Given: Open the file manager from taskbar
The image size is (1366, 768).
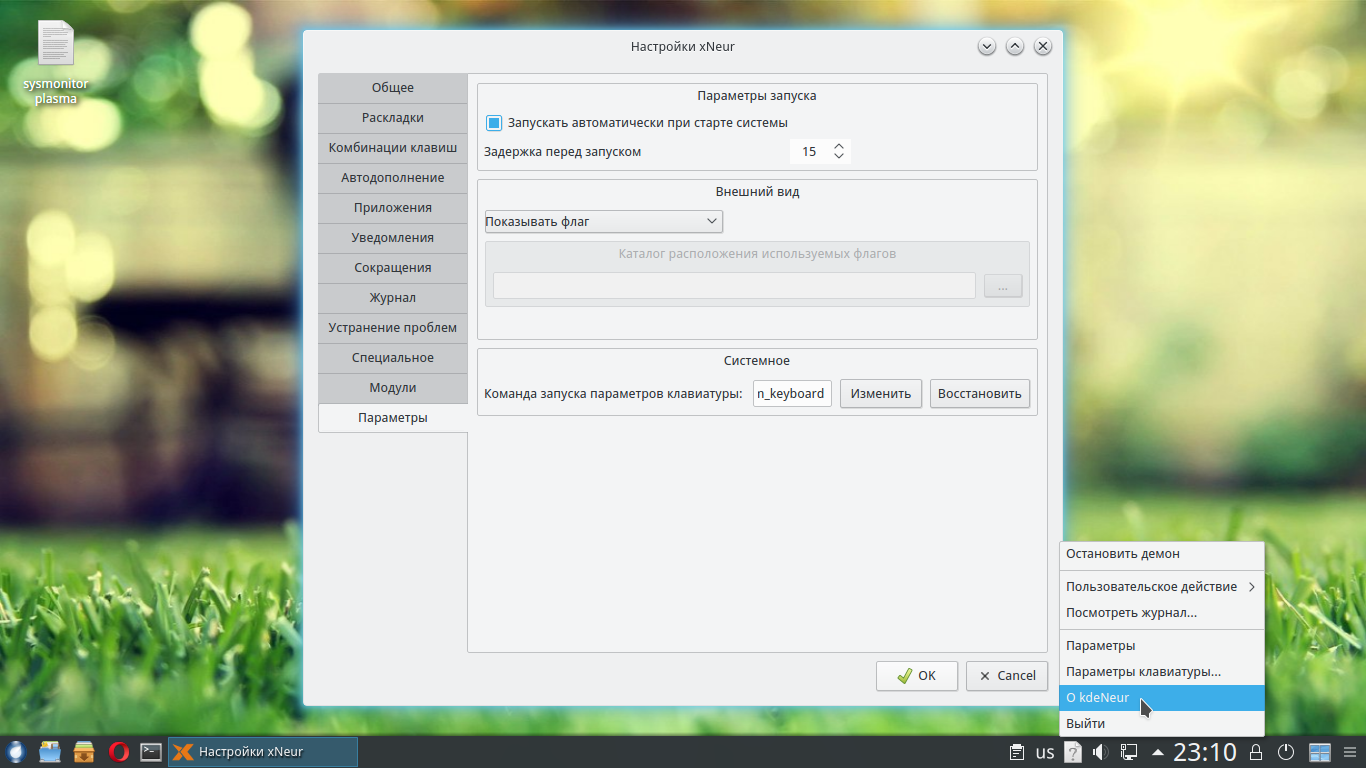Looking at the screenshot, I should [51, 752].
